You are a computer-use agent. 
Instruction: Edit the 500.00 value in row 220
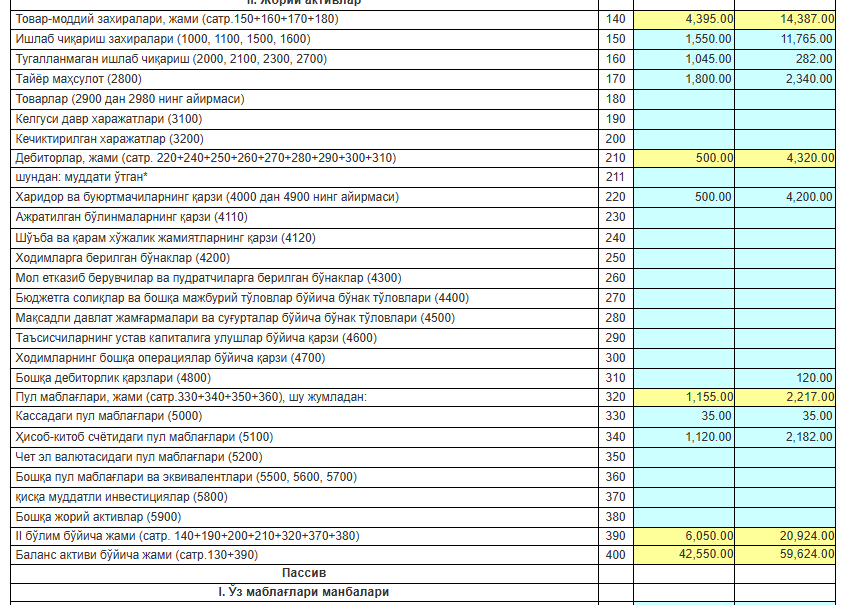tap(684, 197)
